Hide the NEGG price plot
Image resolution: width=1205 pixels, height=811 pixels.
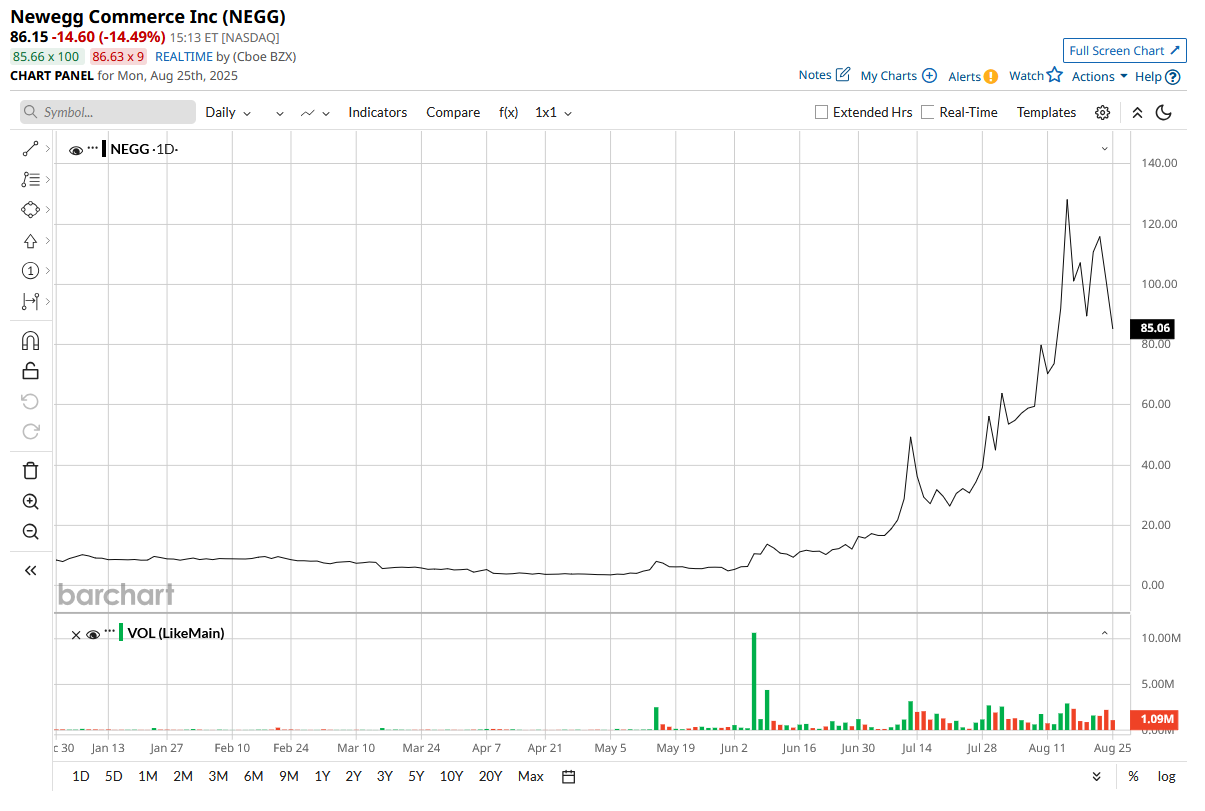click(76, 150)
